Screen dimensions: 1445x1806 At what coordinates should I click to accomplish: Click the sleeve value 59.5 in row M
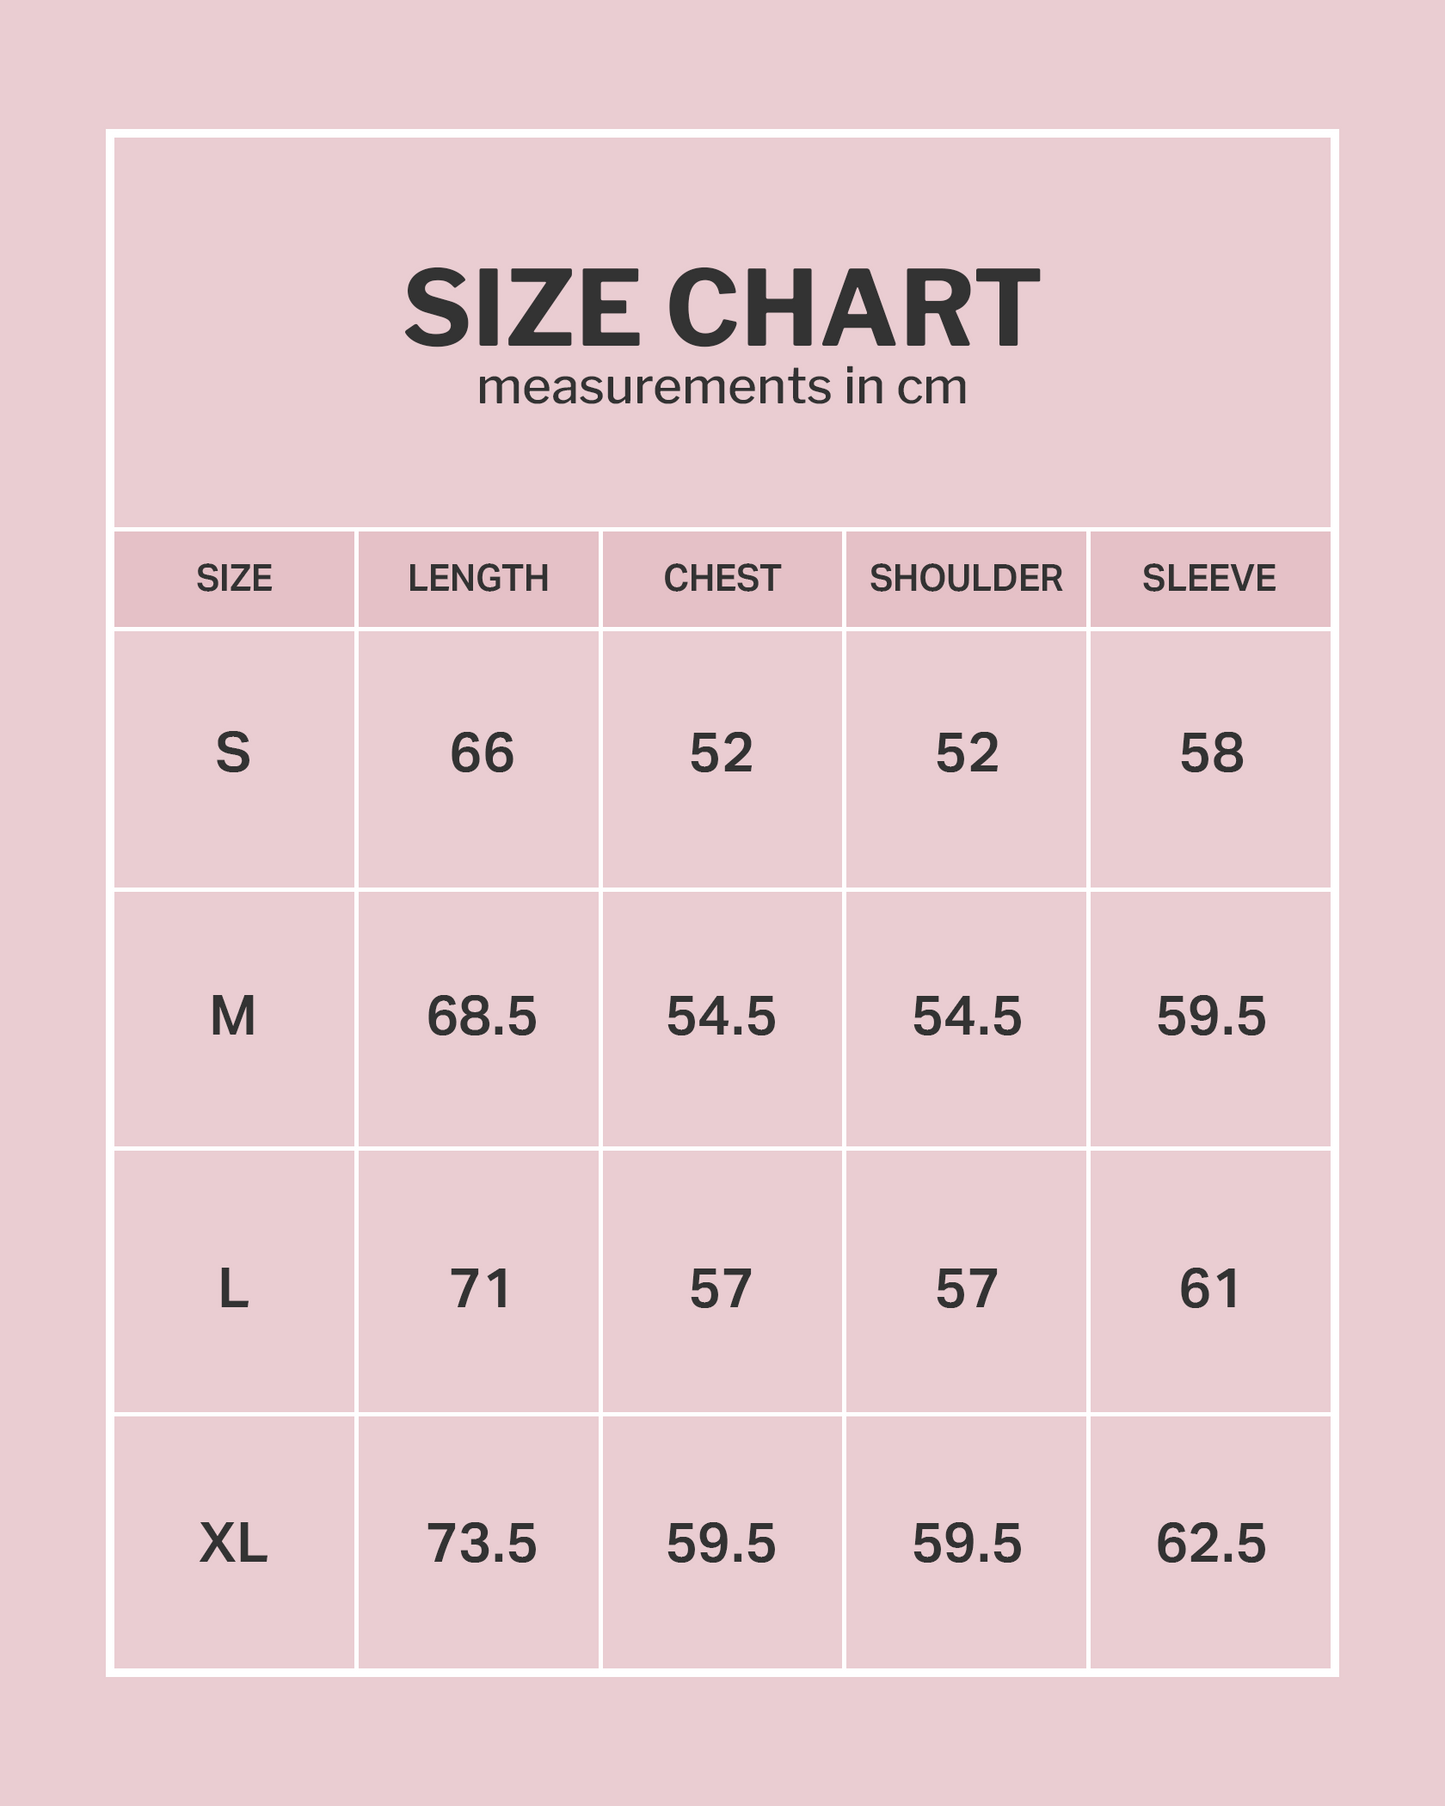pyautogui.click(x=1211, y=1017)
